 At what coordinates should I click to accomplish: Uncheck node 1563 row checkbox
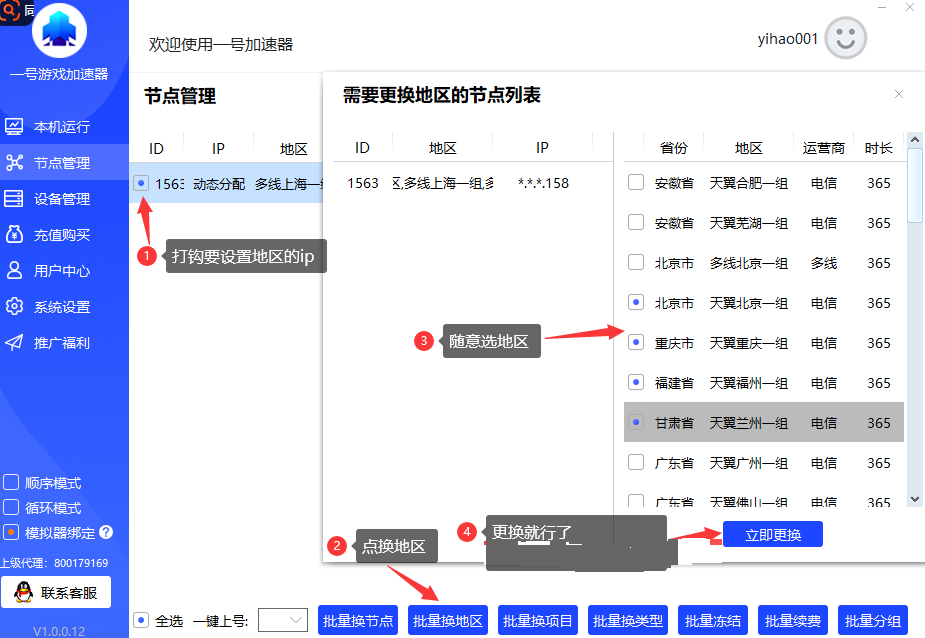[x=141, y=184]
